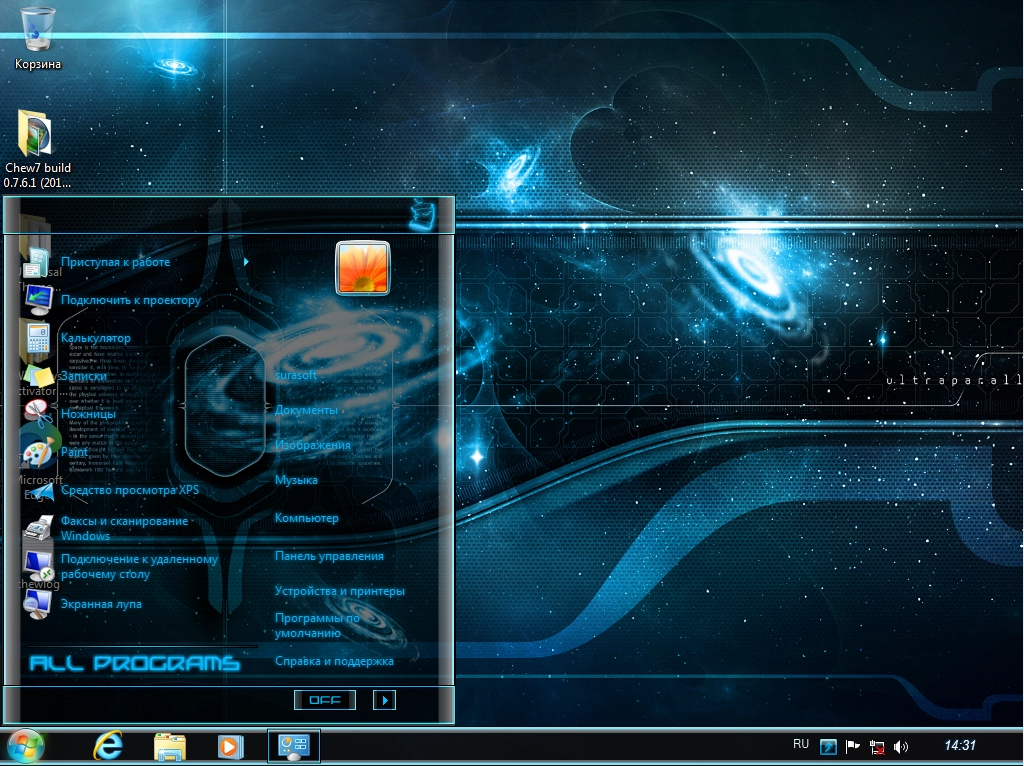The height and width of the screenshot is (766, 1024).
Task: Open Панель управления from the Start menu
Action: point(329,556)
